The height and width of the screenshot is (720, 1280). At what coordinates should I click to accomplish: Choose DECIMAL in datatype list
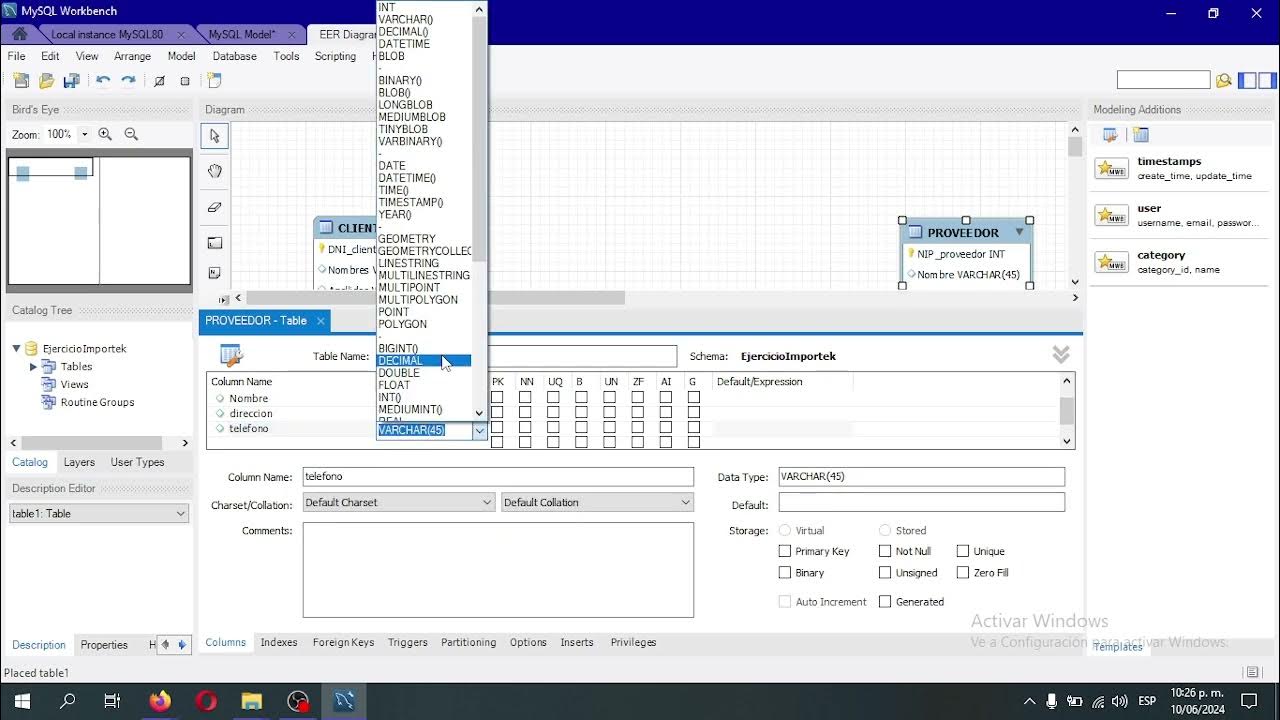click(x=424, y=360)
